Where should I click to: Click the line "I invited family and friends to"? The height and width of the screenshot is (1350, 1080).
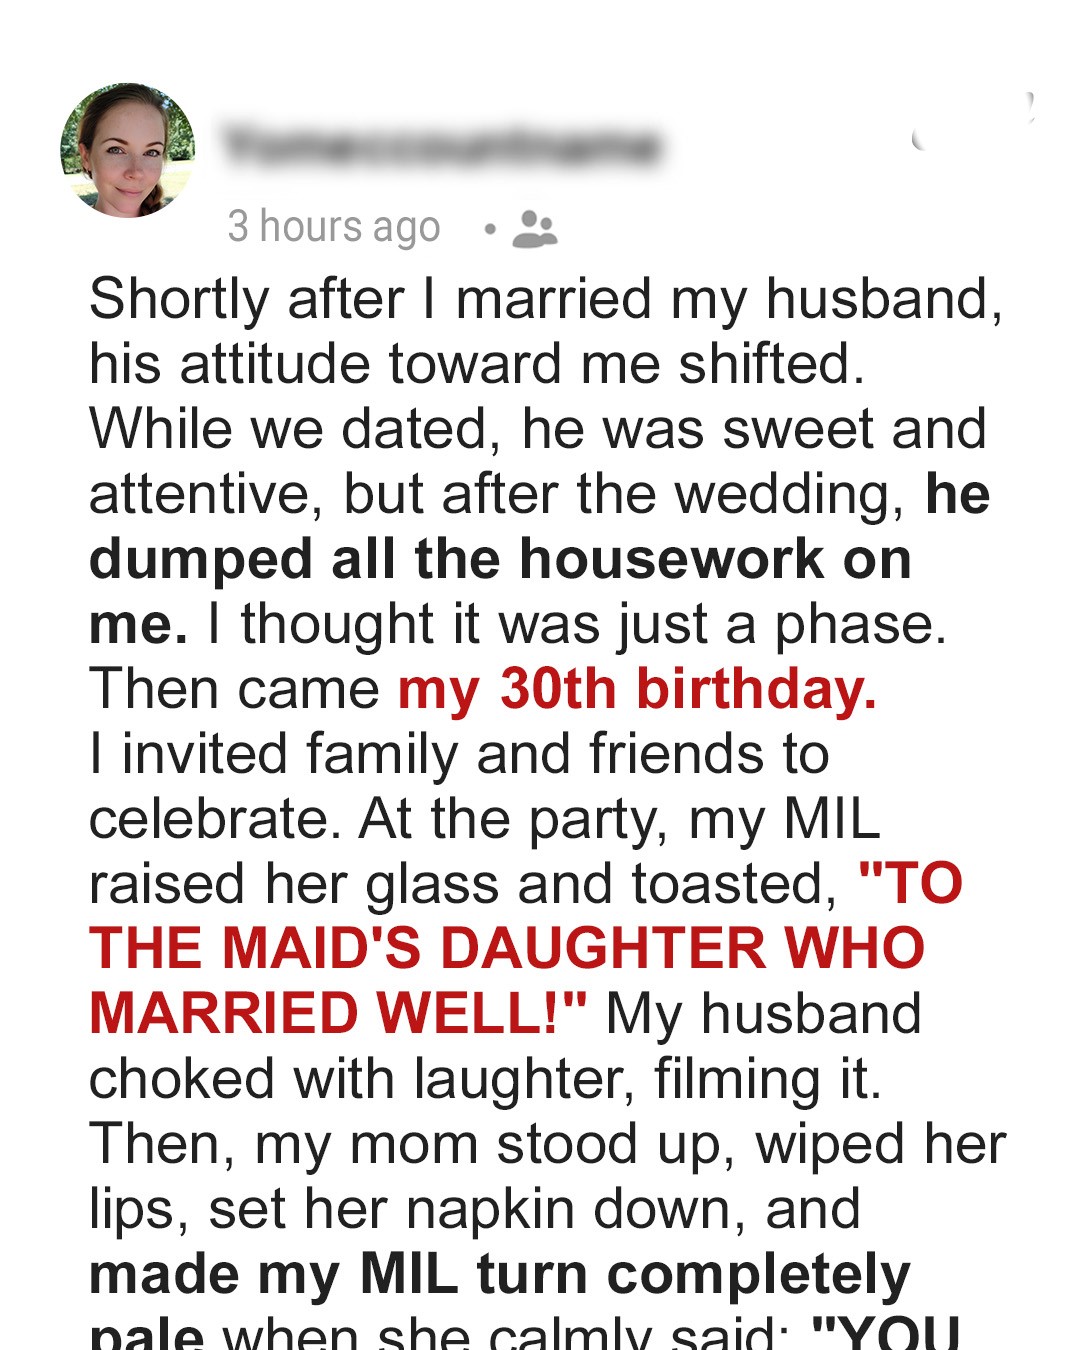pos(459,754)
